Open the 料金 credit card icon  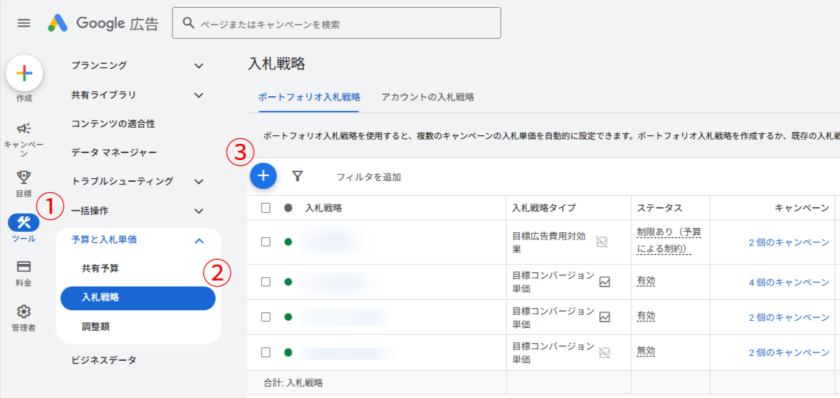tap(24, 266)
